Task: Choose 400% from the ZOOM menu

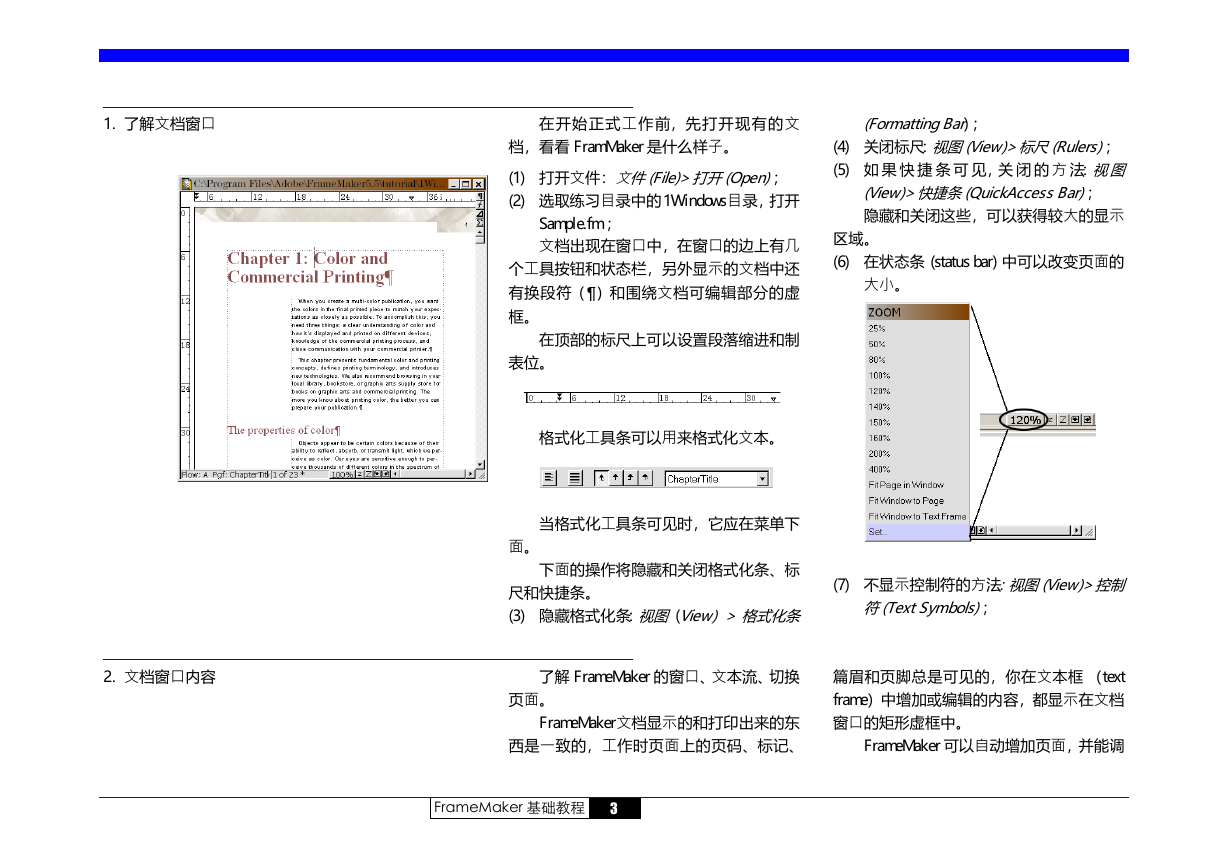Action: [879, 470]
